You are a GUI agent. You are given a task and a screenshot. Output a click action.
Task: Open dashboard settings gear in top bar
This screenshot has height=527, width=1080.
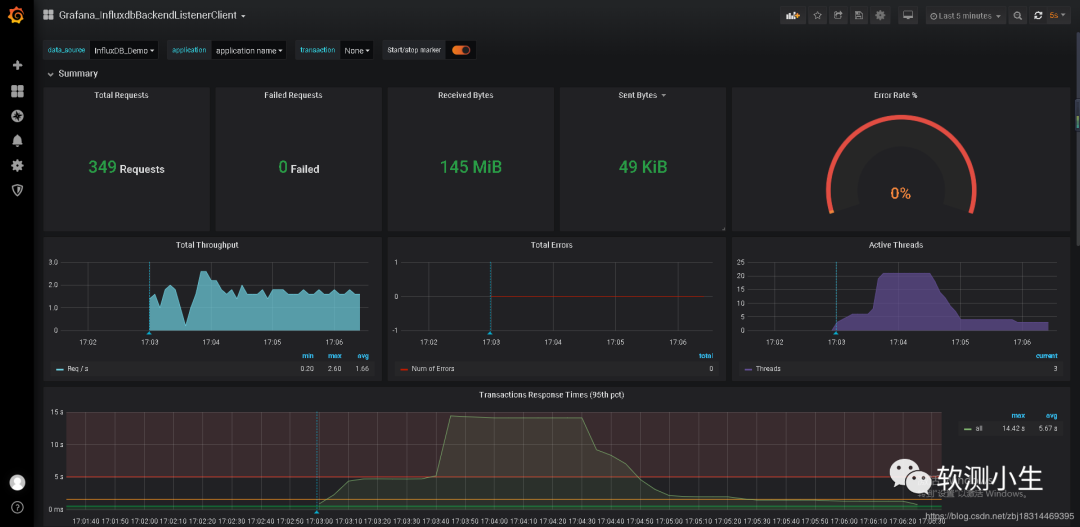pos(880,15)
